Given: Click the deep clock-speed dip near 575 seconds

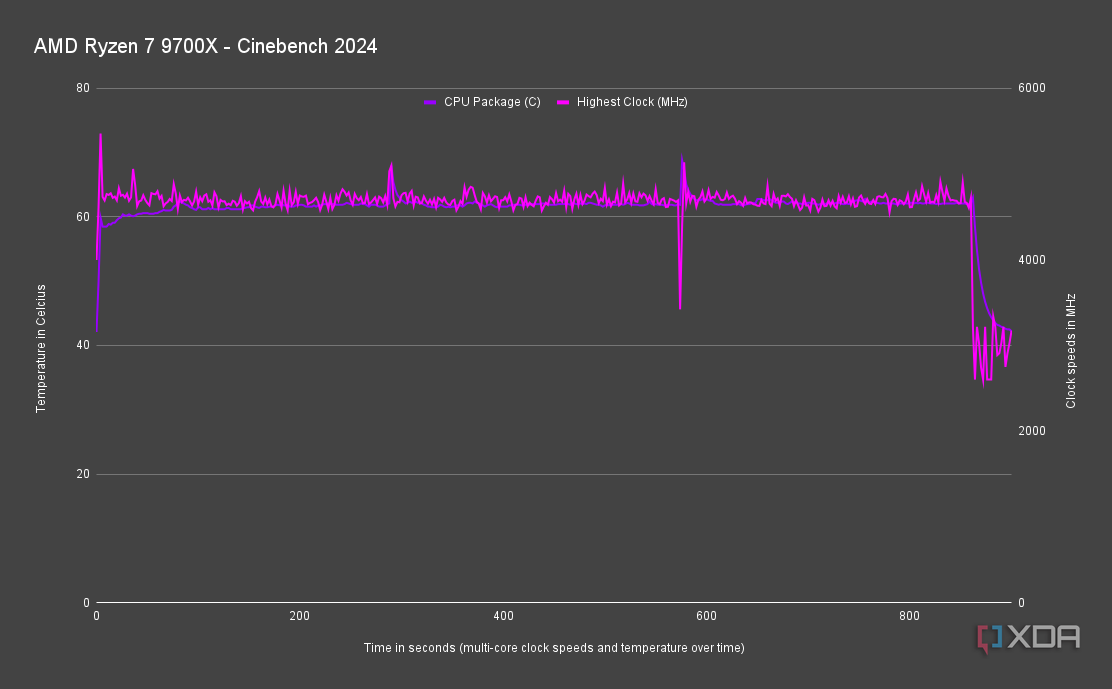Looking at the screenshot, I should pos(680,308).
